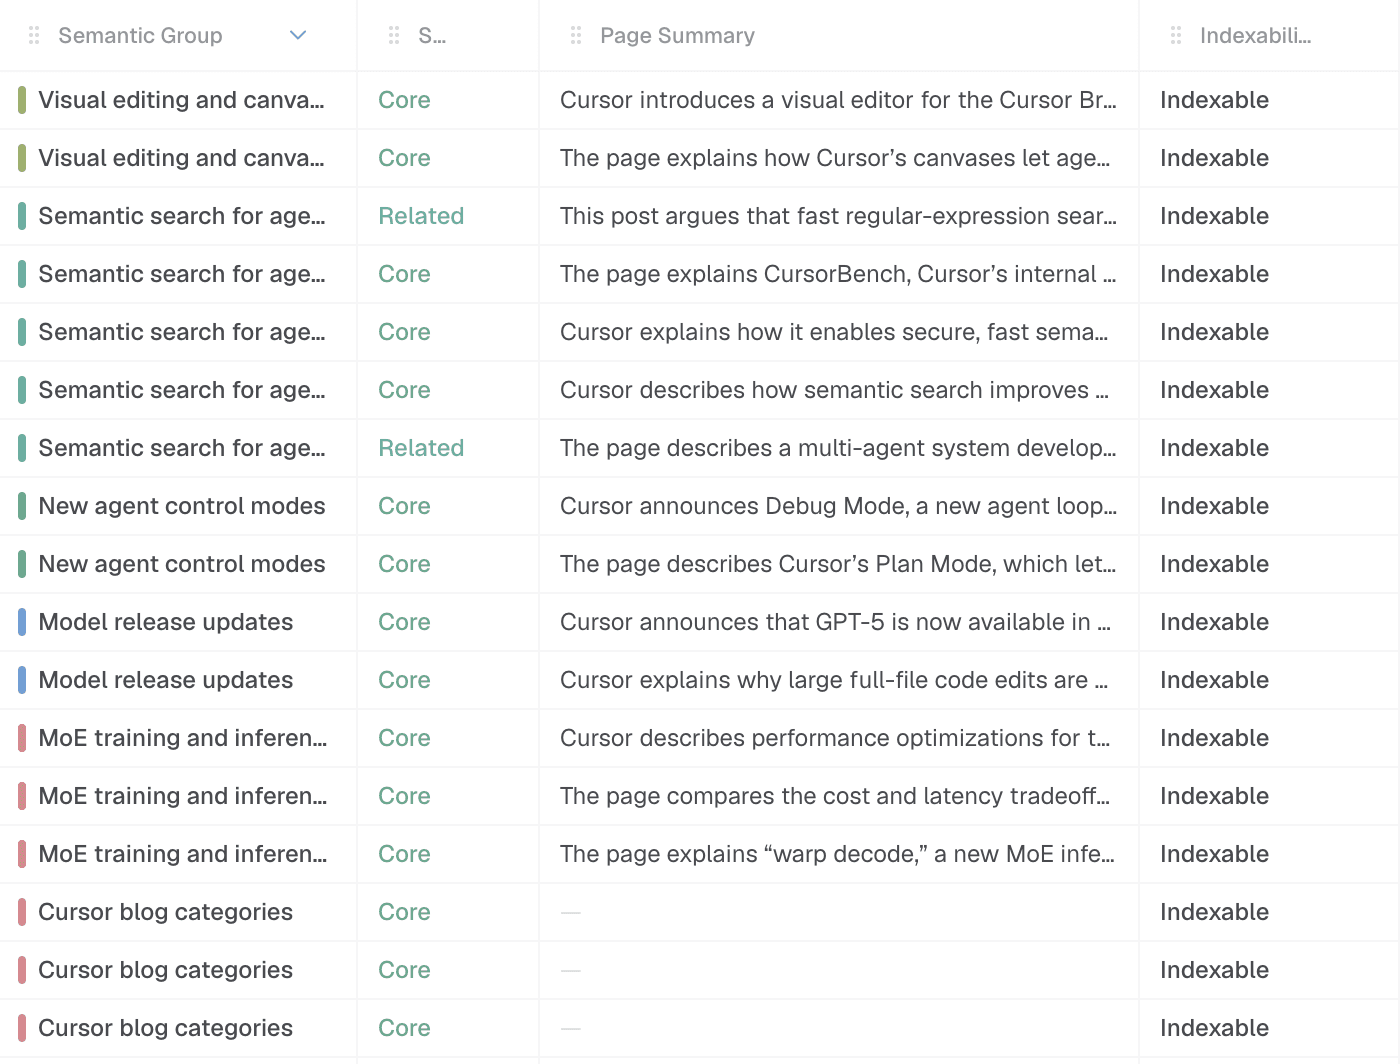The width and height of the screenshot is (1400, 1064).
Task: Click 'Core' in the warp decode row
Action: (404, 854)
